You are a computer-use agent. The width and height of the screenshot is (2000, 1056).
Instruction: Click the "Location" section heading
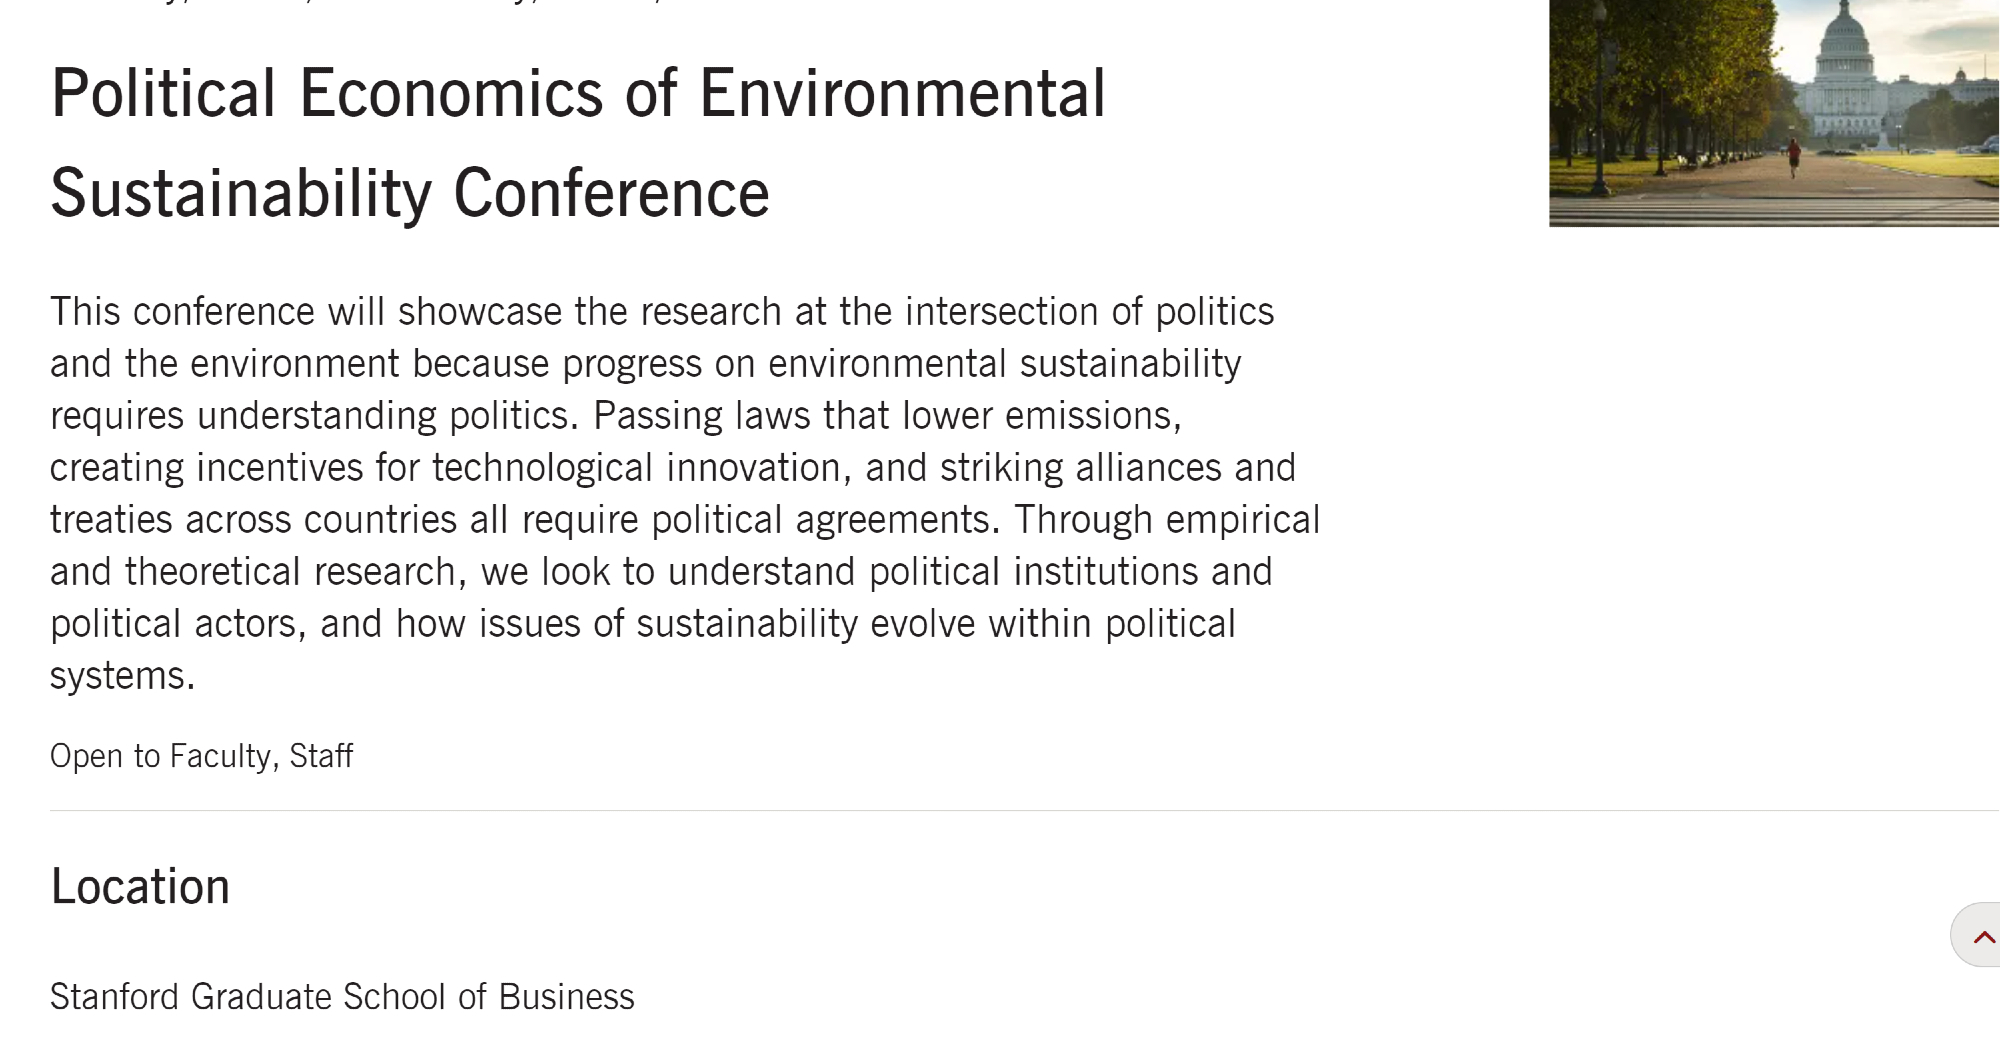click(140, 887)
